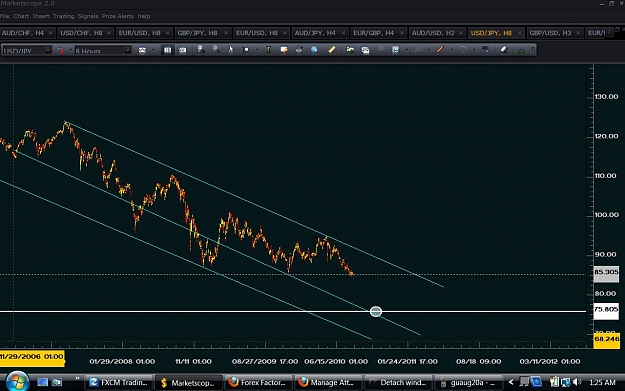Click the flag marker tool icon
Screen dimensions: 625x391
(246, 50)
